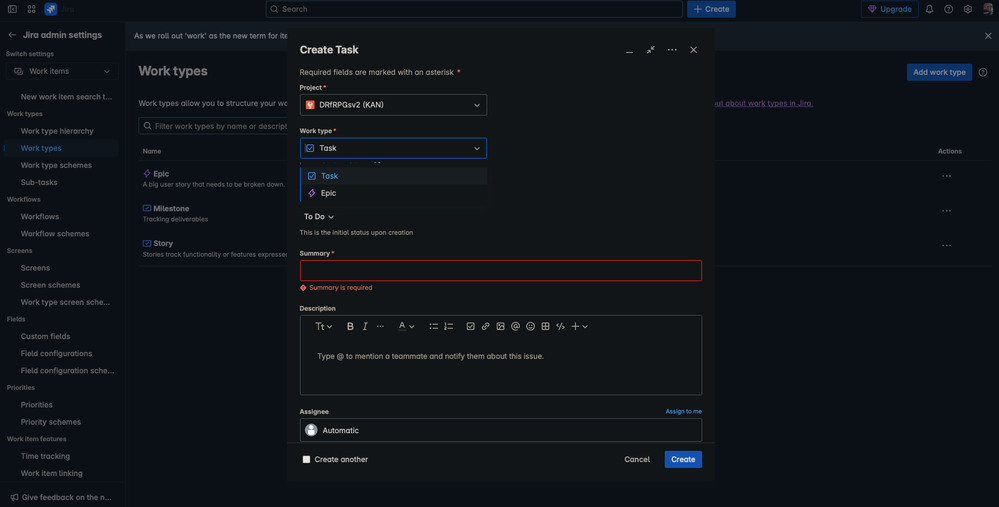
Task: Open Screen schemes in sidebar
Action: 50,285
